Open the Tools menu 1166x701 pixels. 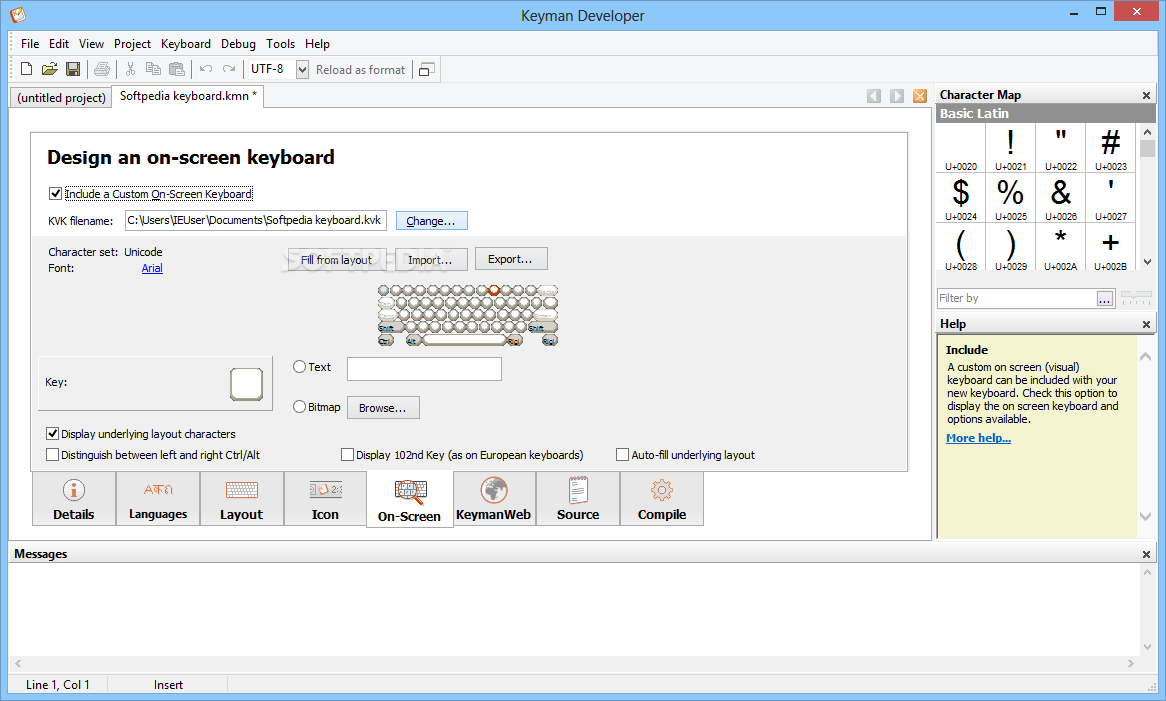pyautogui.click(x=280, y=44)
